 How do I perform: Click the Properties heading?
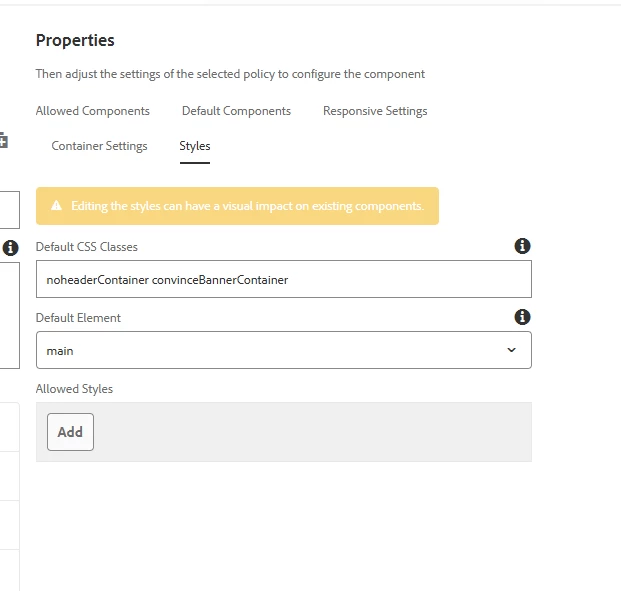[75, 40]
